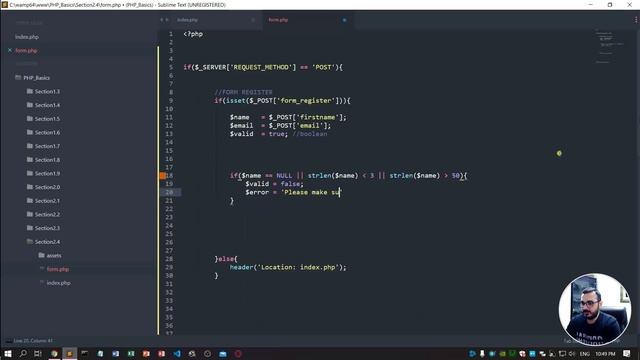Click line number 20 in the gutter

coord(169,192)
